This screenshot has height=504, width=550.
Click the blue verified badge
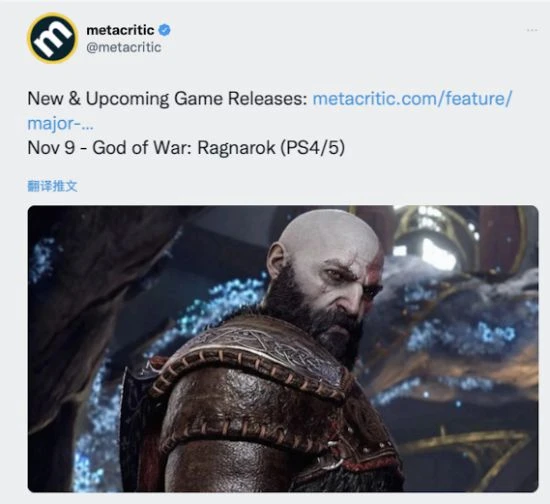click(x=165, y=30)
